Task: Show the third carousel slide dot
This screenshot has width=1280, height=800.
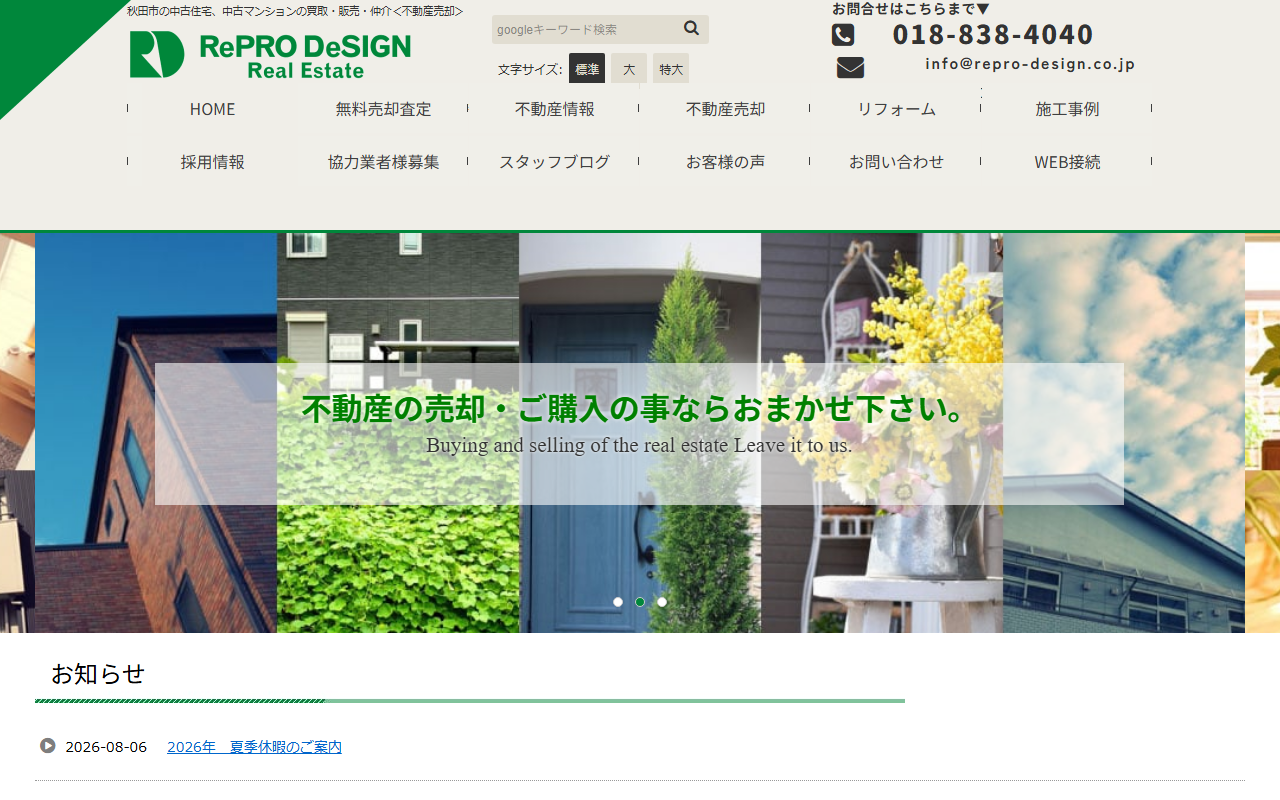Action: pos(662,602)
